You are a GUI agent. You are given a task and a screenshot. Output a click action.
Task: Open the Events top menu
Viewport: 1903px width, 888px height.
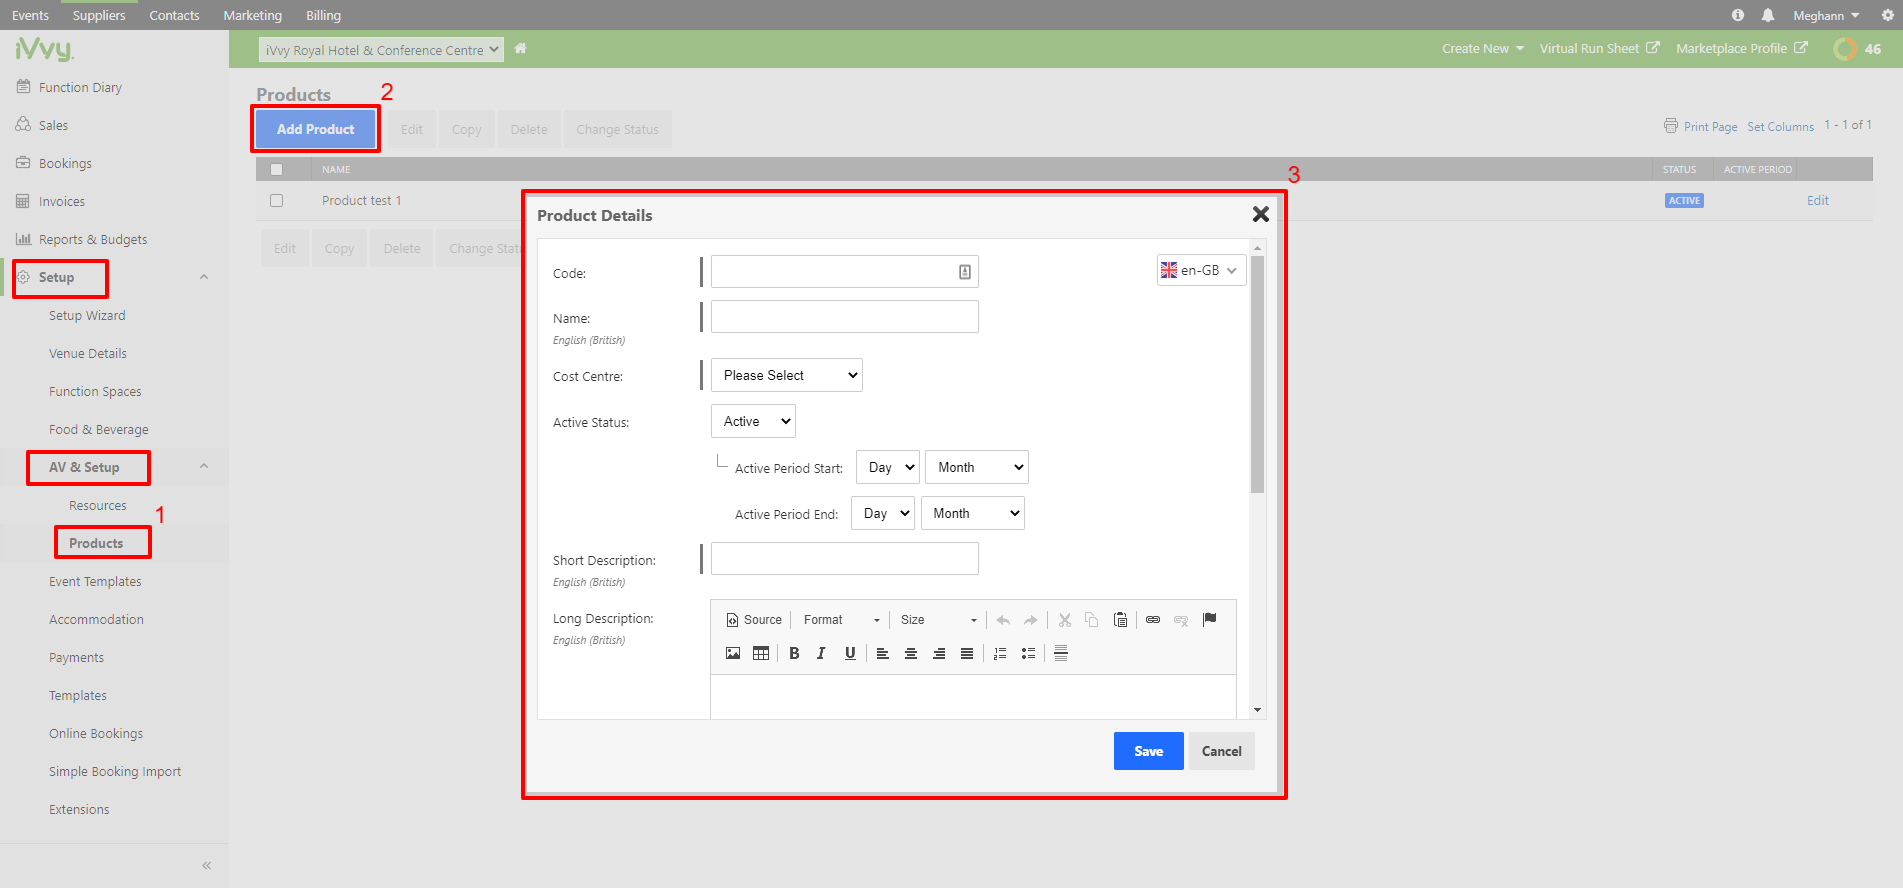click(x=30, y=15)
